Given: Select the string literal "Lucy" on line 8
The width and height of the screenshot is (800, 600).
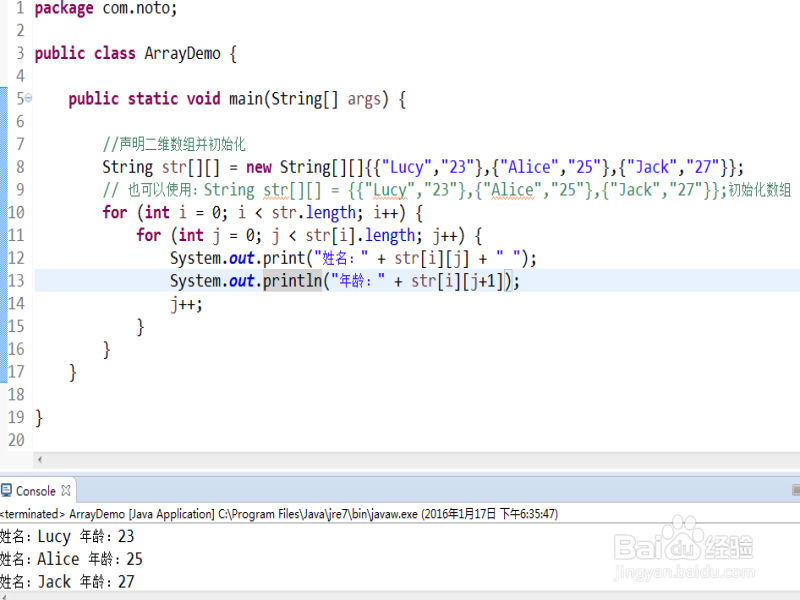Looking at the screenshot, I should pyautogui.click(x=406, y=166).
